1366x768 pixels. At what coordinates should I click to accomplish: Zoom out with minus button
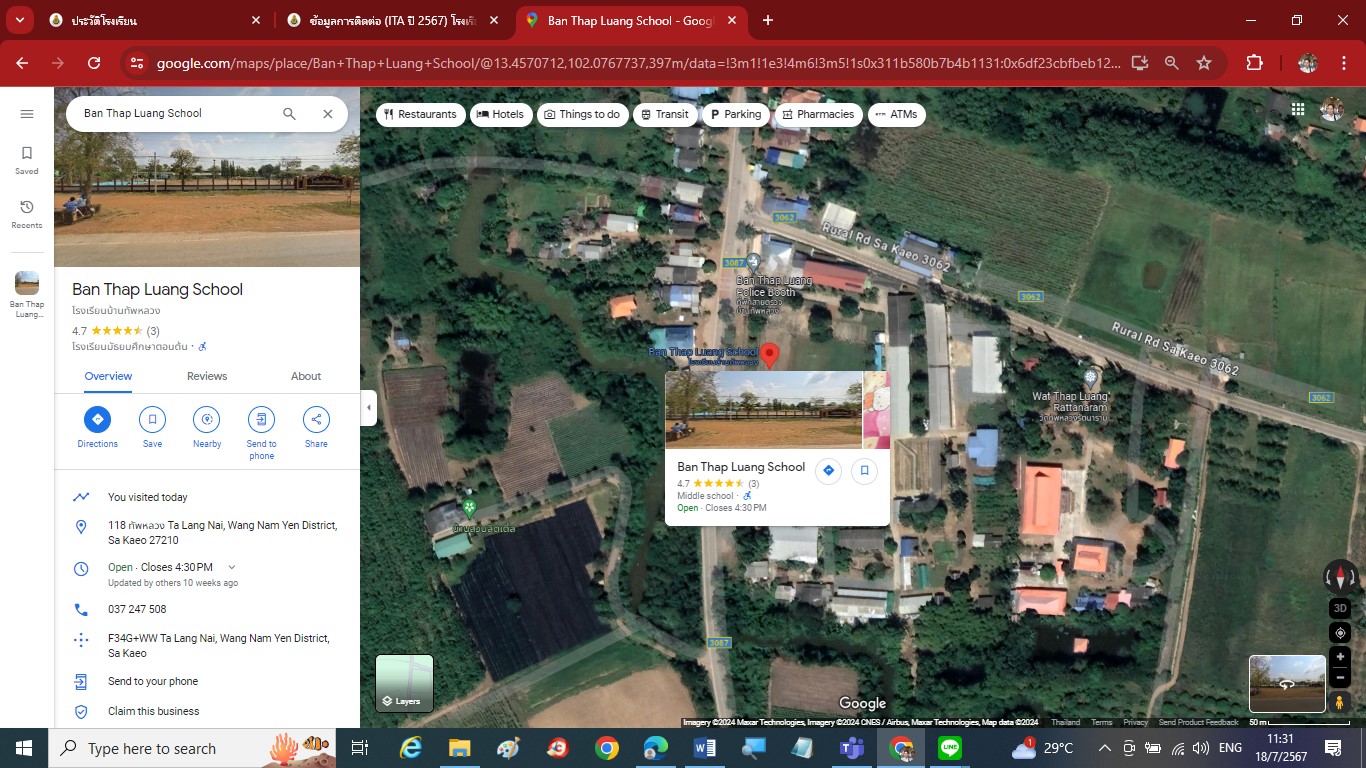point(1340,678)
